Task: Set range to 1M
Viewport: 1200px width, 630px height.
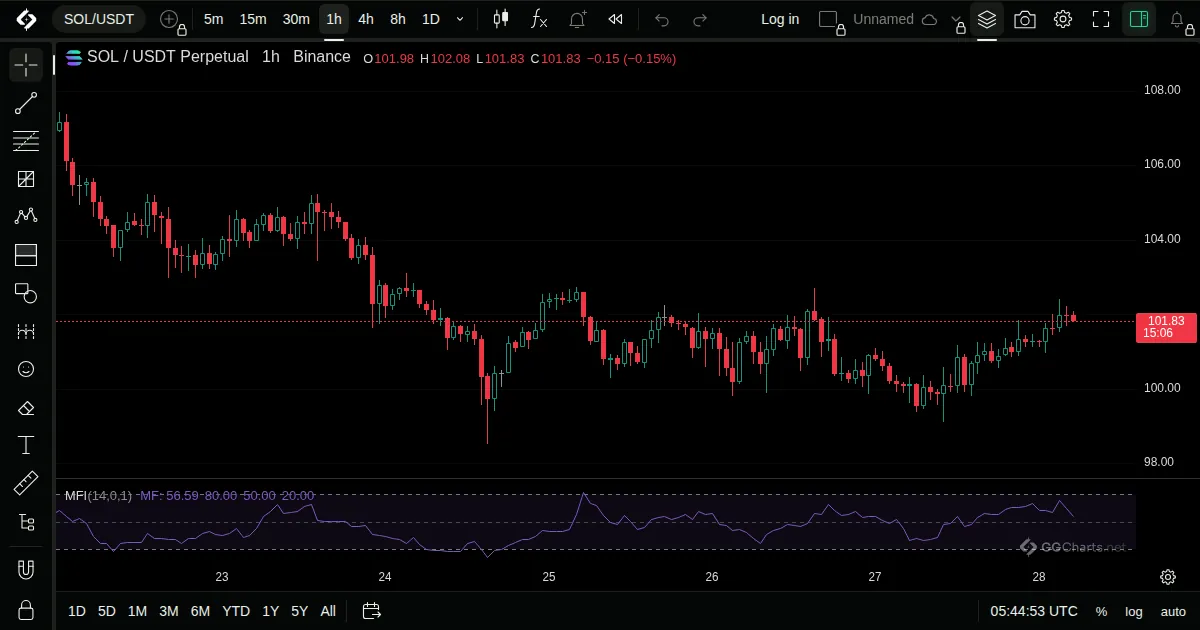Action: point(137,611)
